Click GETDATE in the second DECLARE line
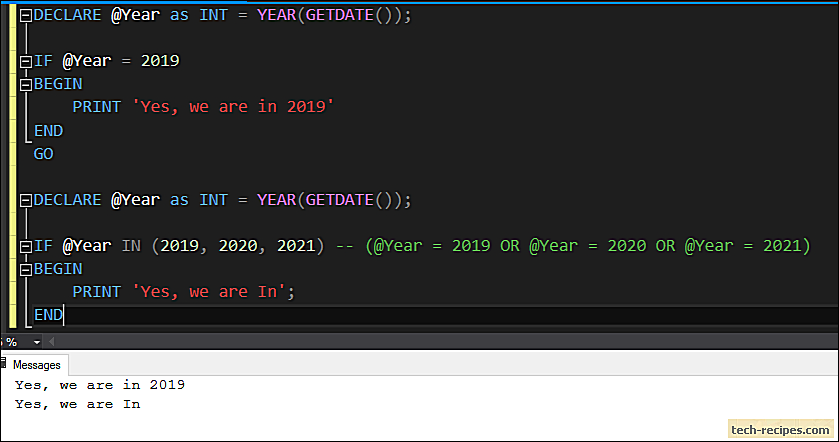839x442 pixels. [x=340, y=200]
